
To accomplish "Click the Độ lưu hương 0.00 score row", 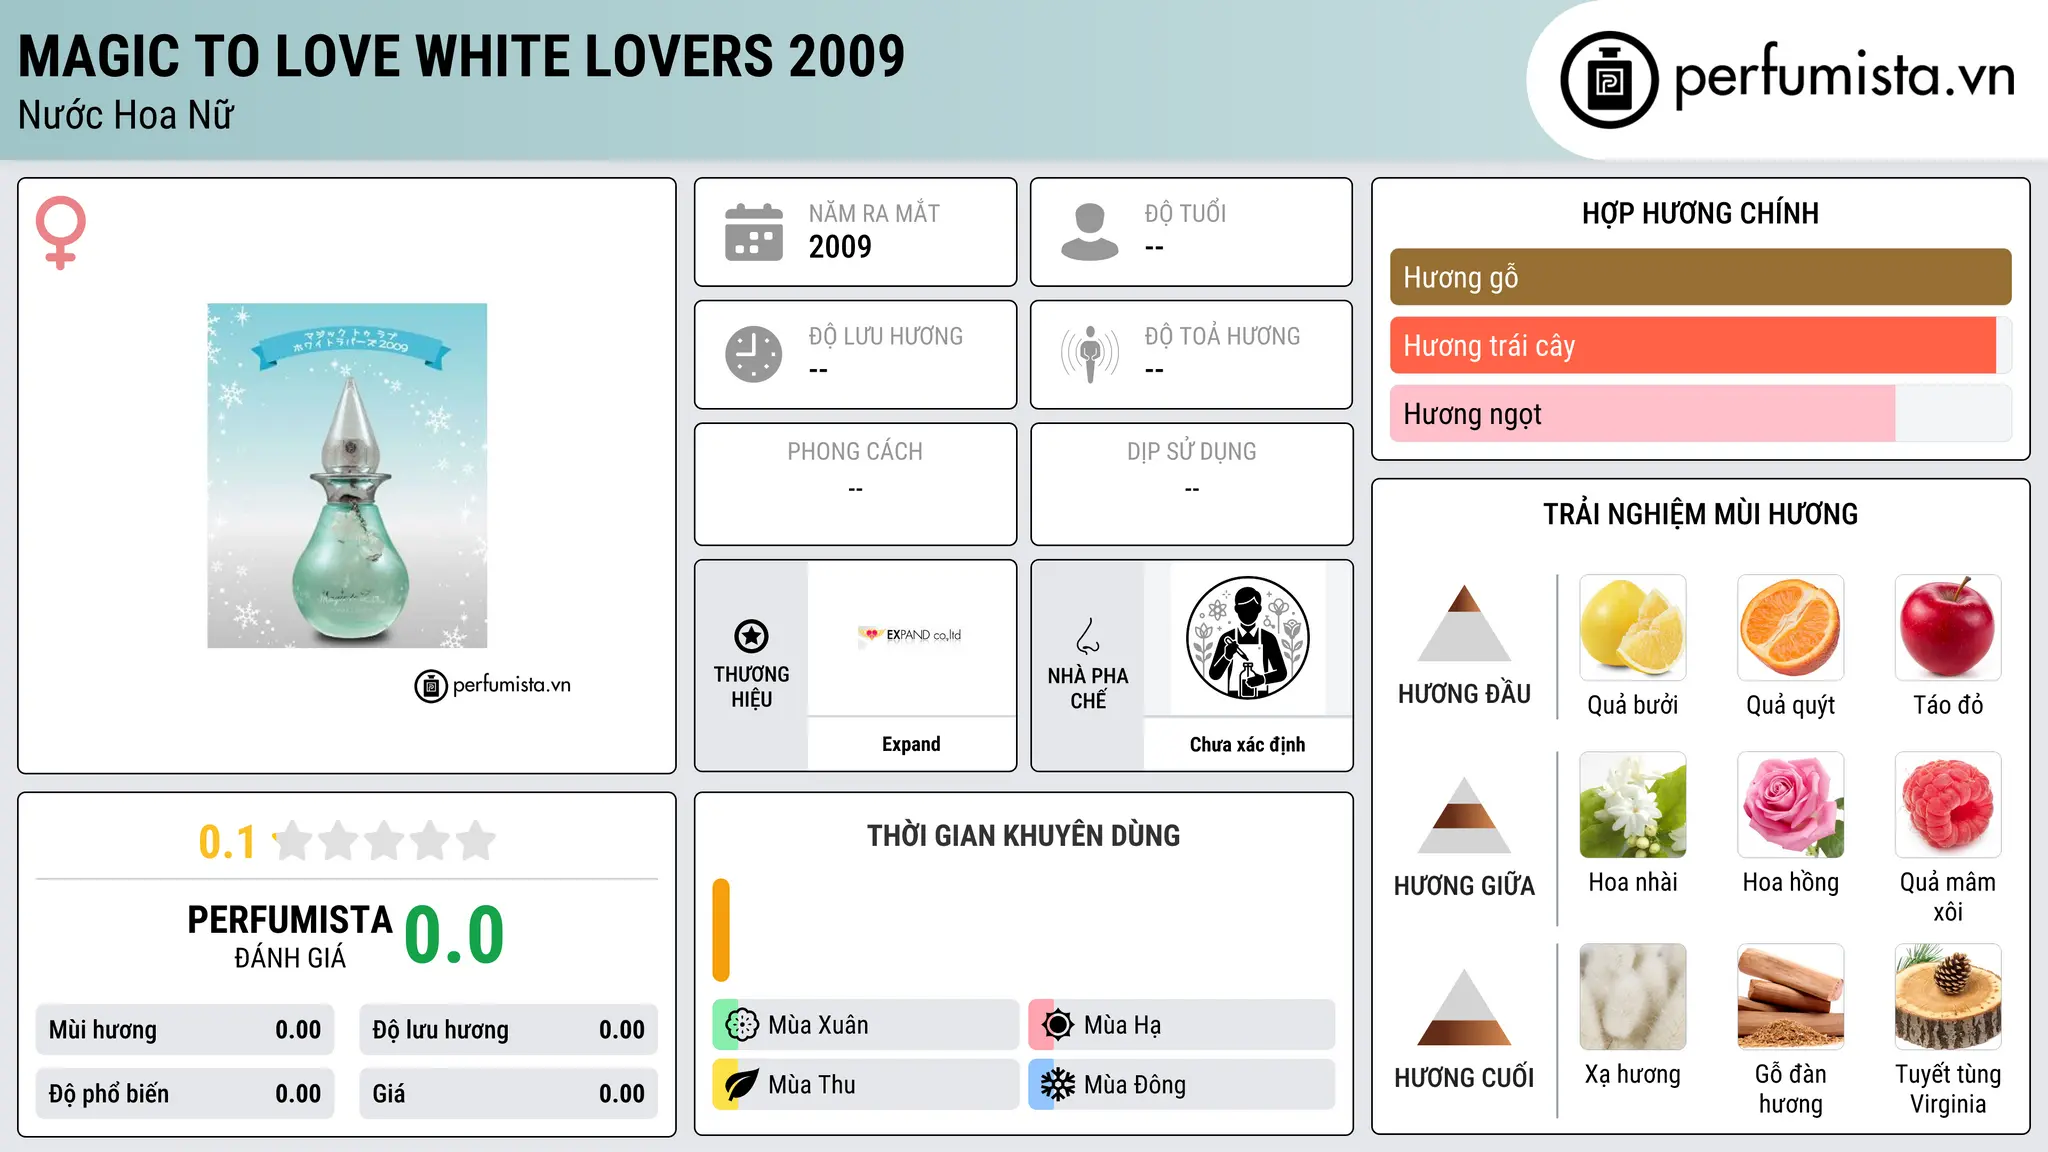I will [x=508, y=1030].
